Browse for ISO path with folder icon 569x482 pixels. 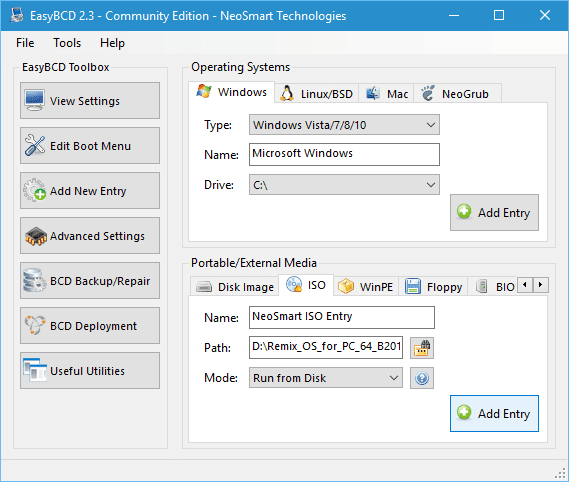[x=422, y=348]
